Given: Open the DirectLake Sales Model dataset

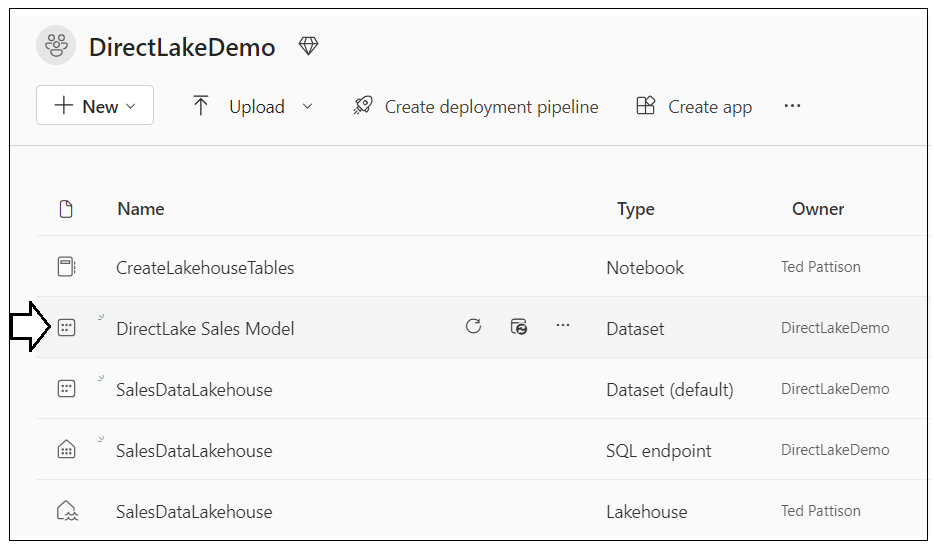Looking at the screenshot, I should (x=205, y=328).
